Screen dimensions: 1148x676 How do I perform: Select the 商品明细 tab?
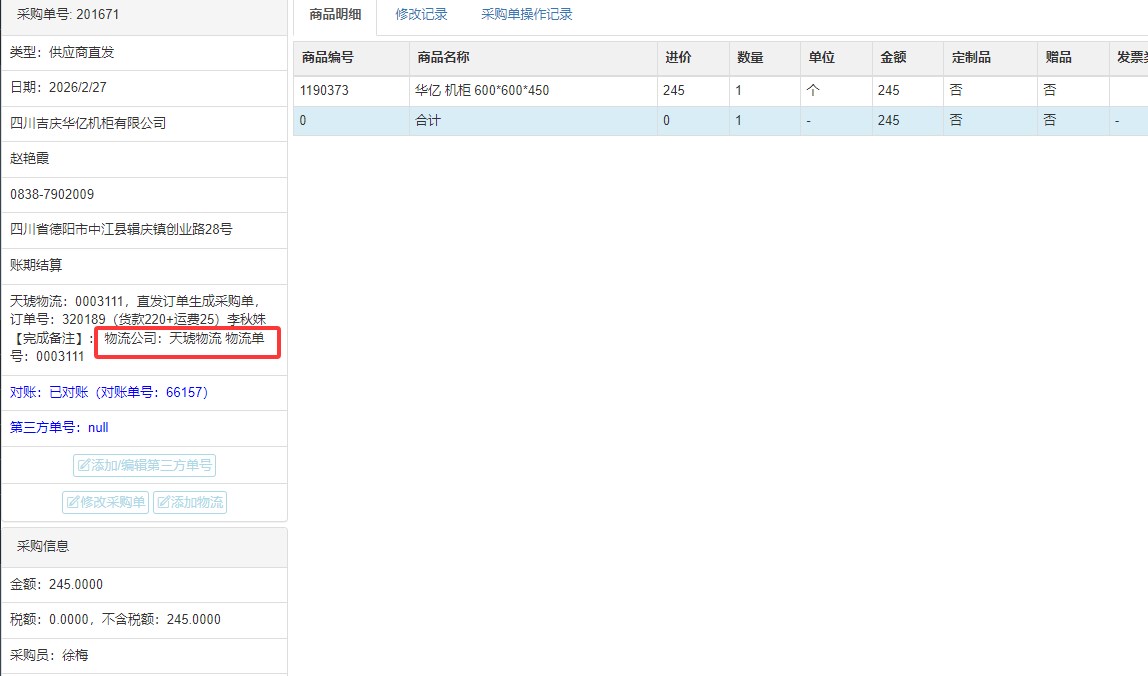point(335,15)
